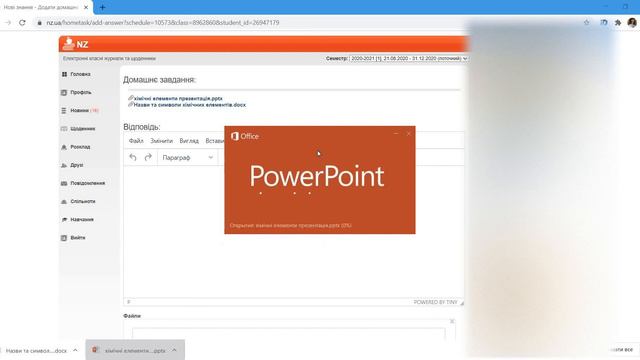Expand the Параграф format dropdown

click(188, 158)
